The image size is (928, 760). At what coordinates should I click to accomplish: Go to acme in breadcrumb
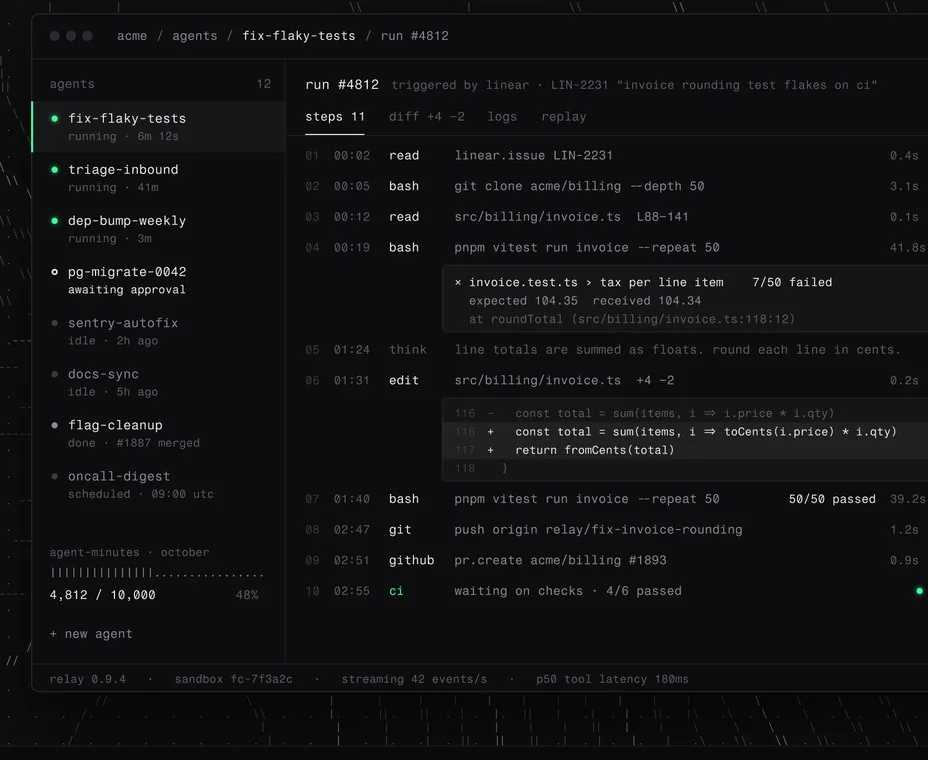[x=132, y=36]
